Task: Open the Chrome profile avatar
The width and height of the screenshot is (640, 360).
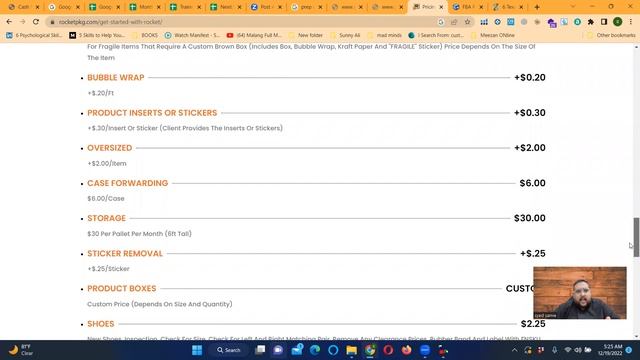Action: coord(618,22)
